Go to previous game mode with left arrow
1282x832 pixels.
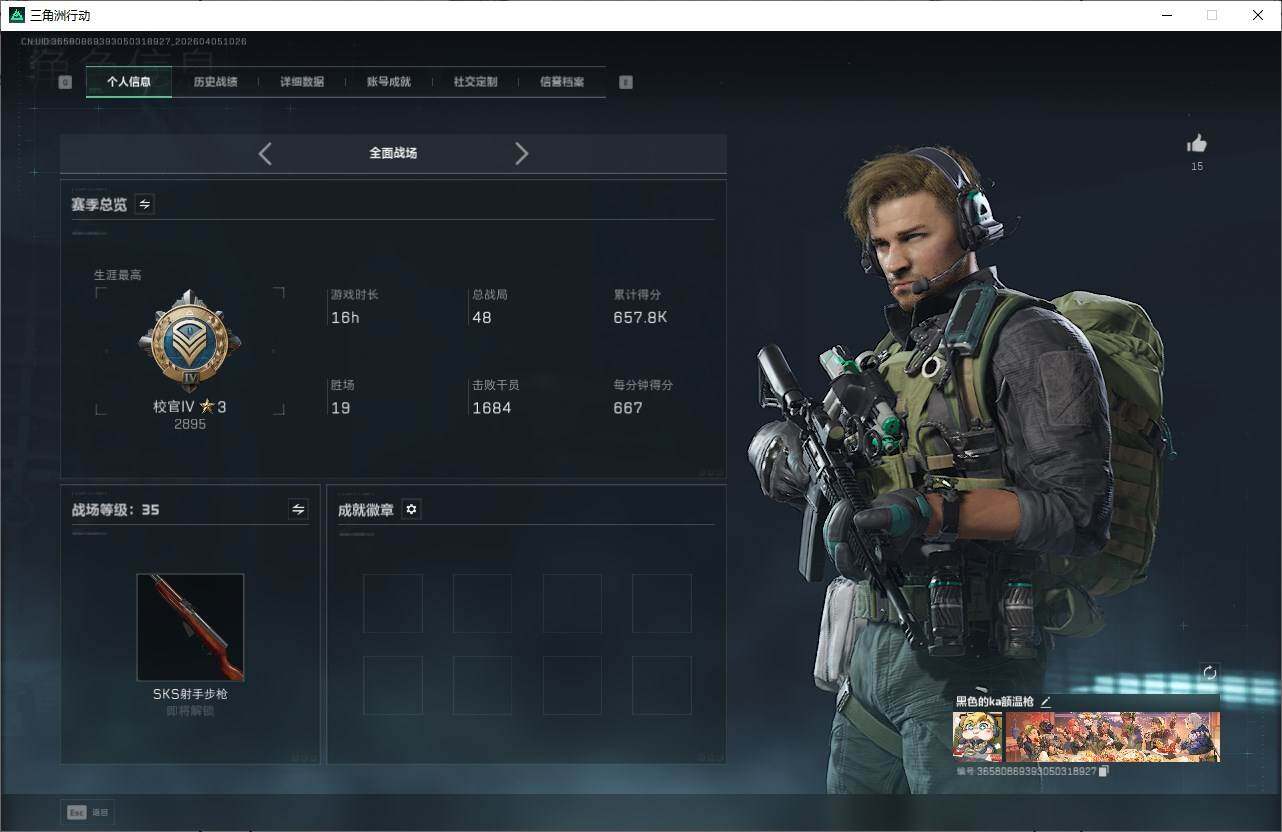pos(265,153)
